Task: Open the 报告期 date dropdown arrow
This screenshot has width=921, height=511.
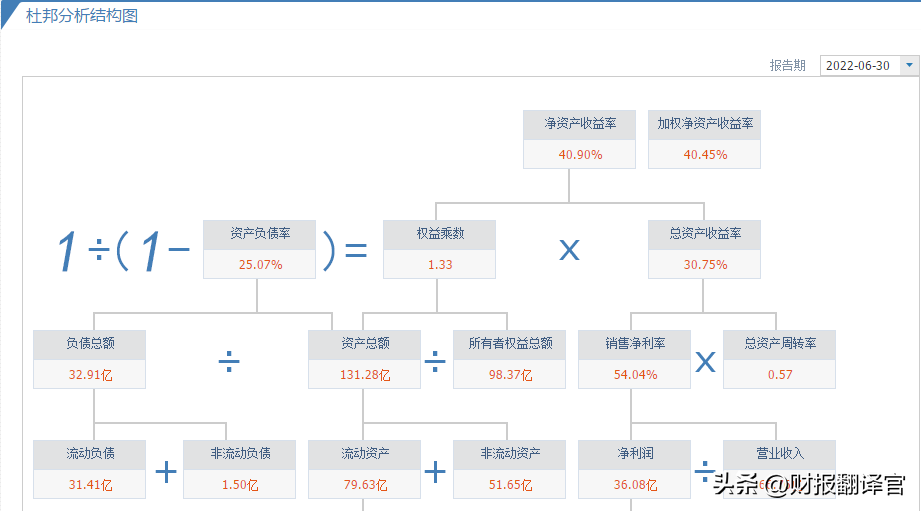Action: 909,66
